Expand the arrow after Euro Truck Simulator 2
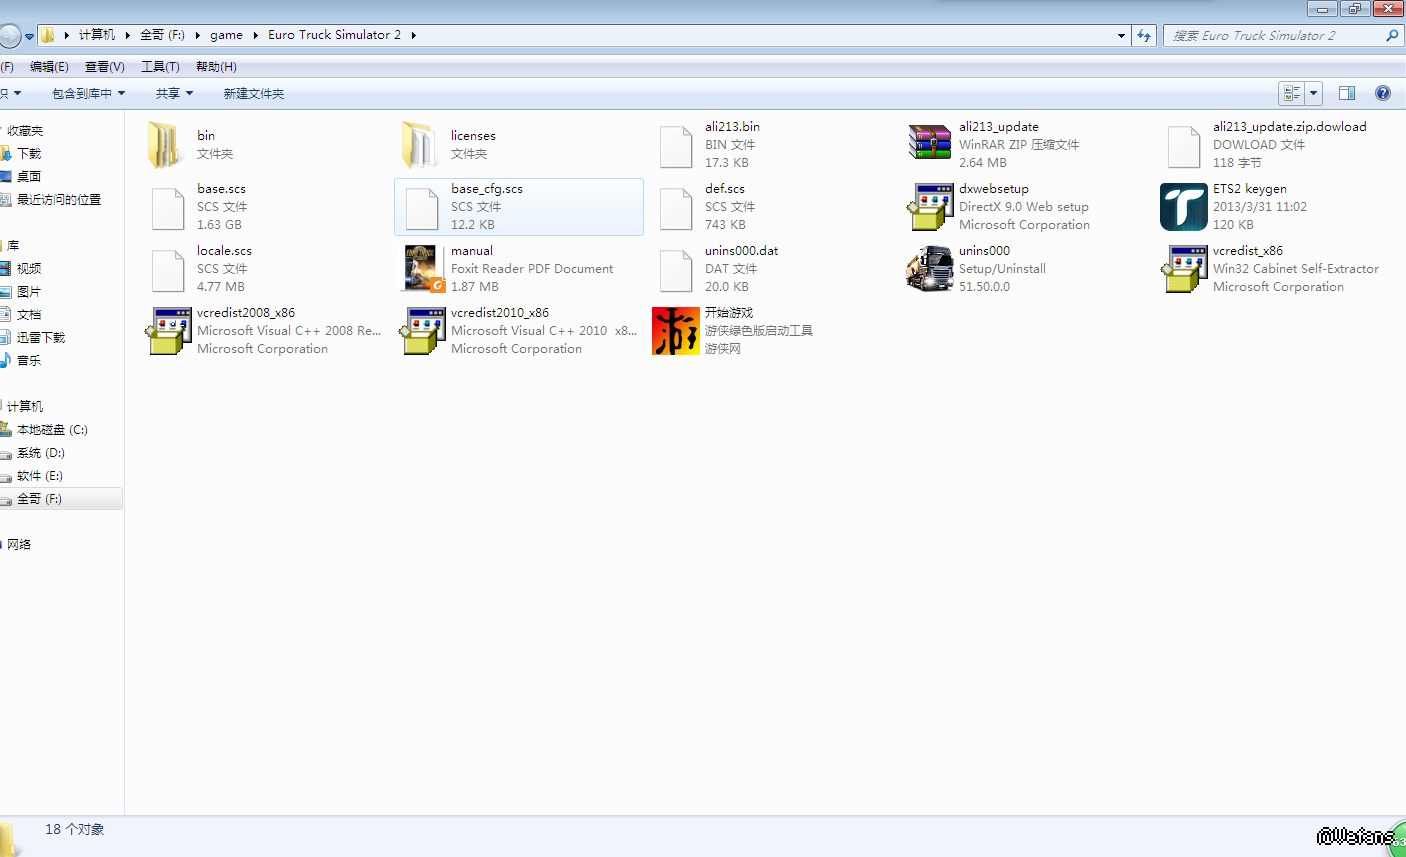Viewport: 1406px width, 857px height. click(413, 35)
